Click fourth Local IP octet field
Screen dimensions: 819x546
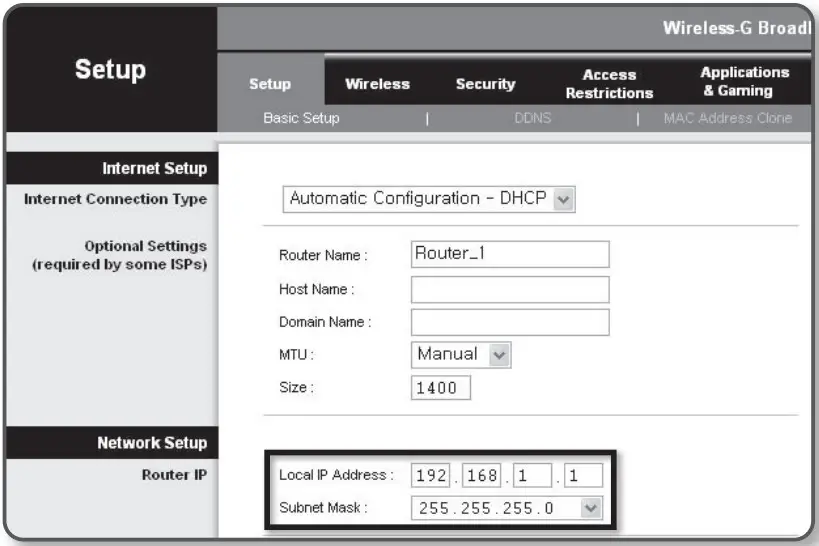583,475
